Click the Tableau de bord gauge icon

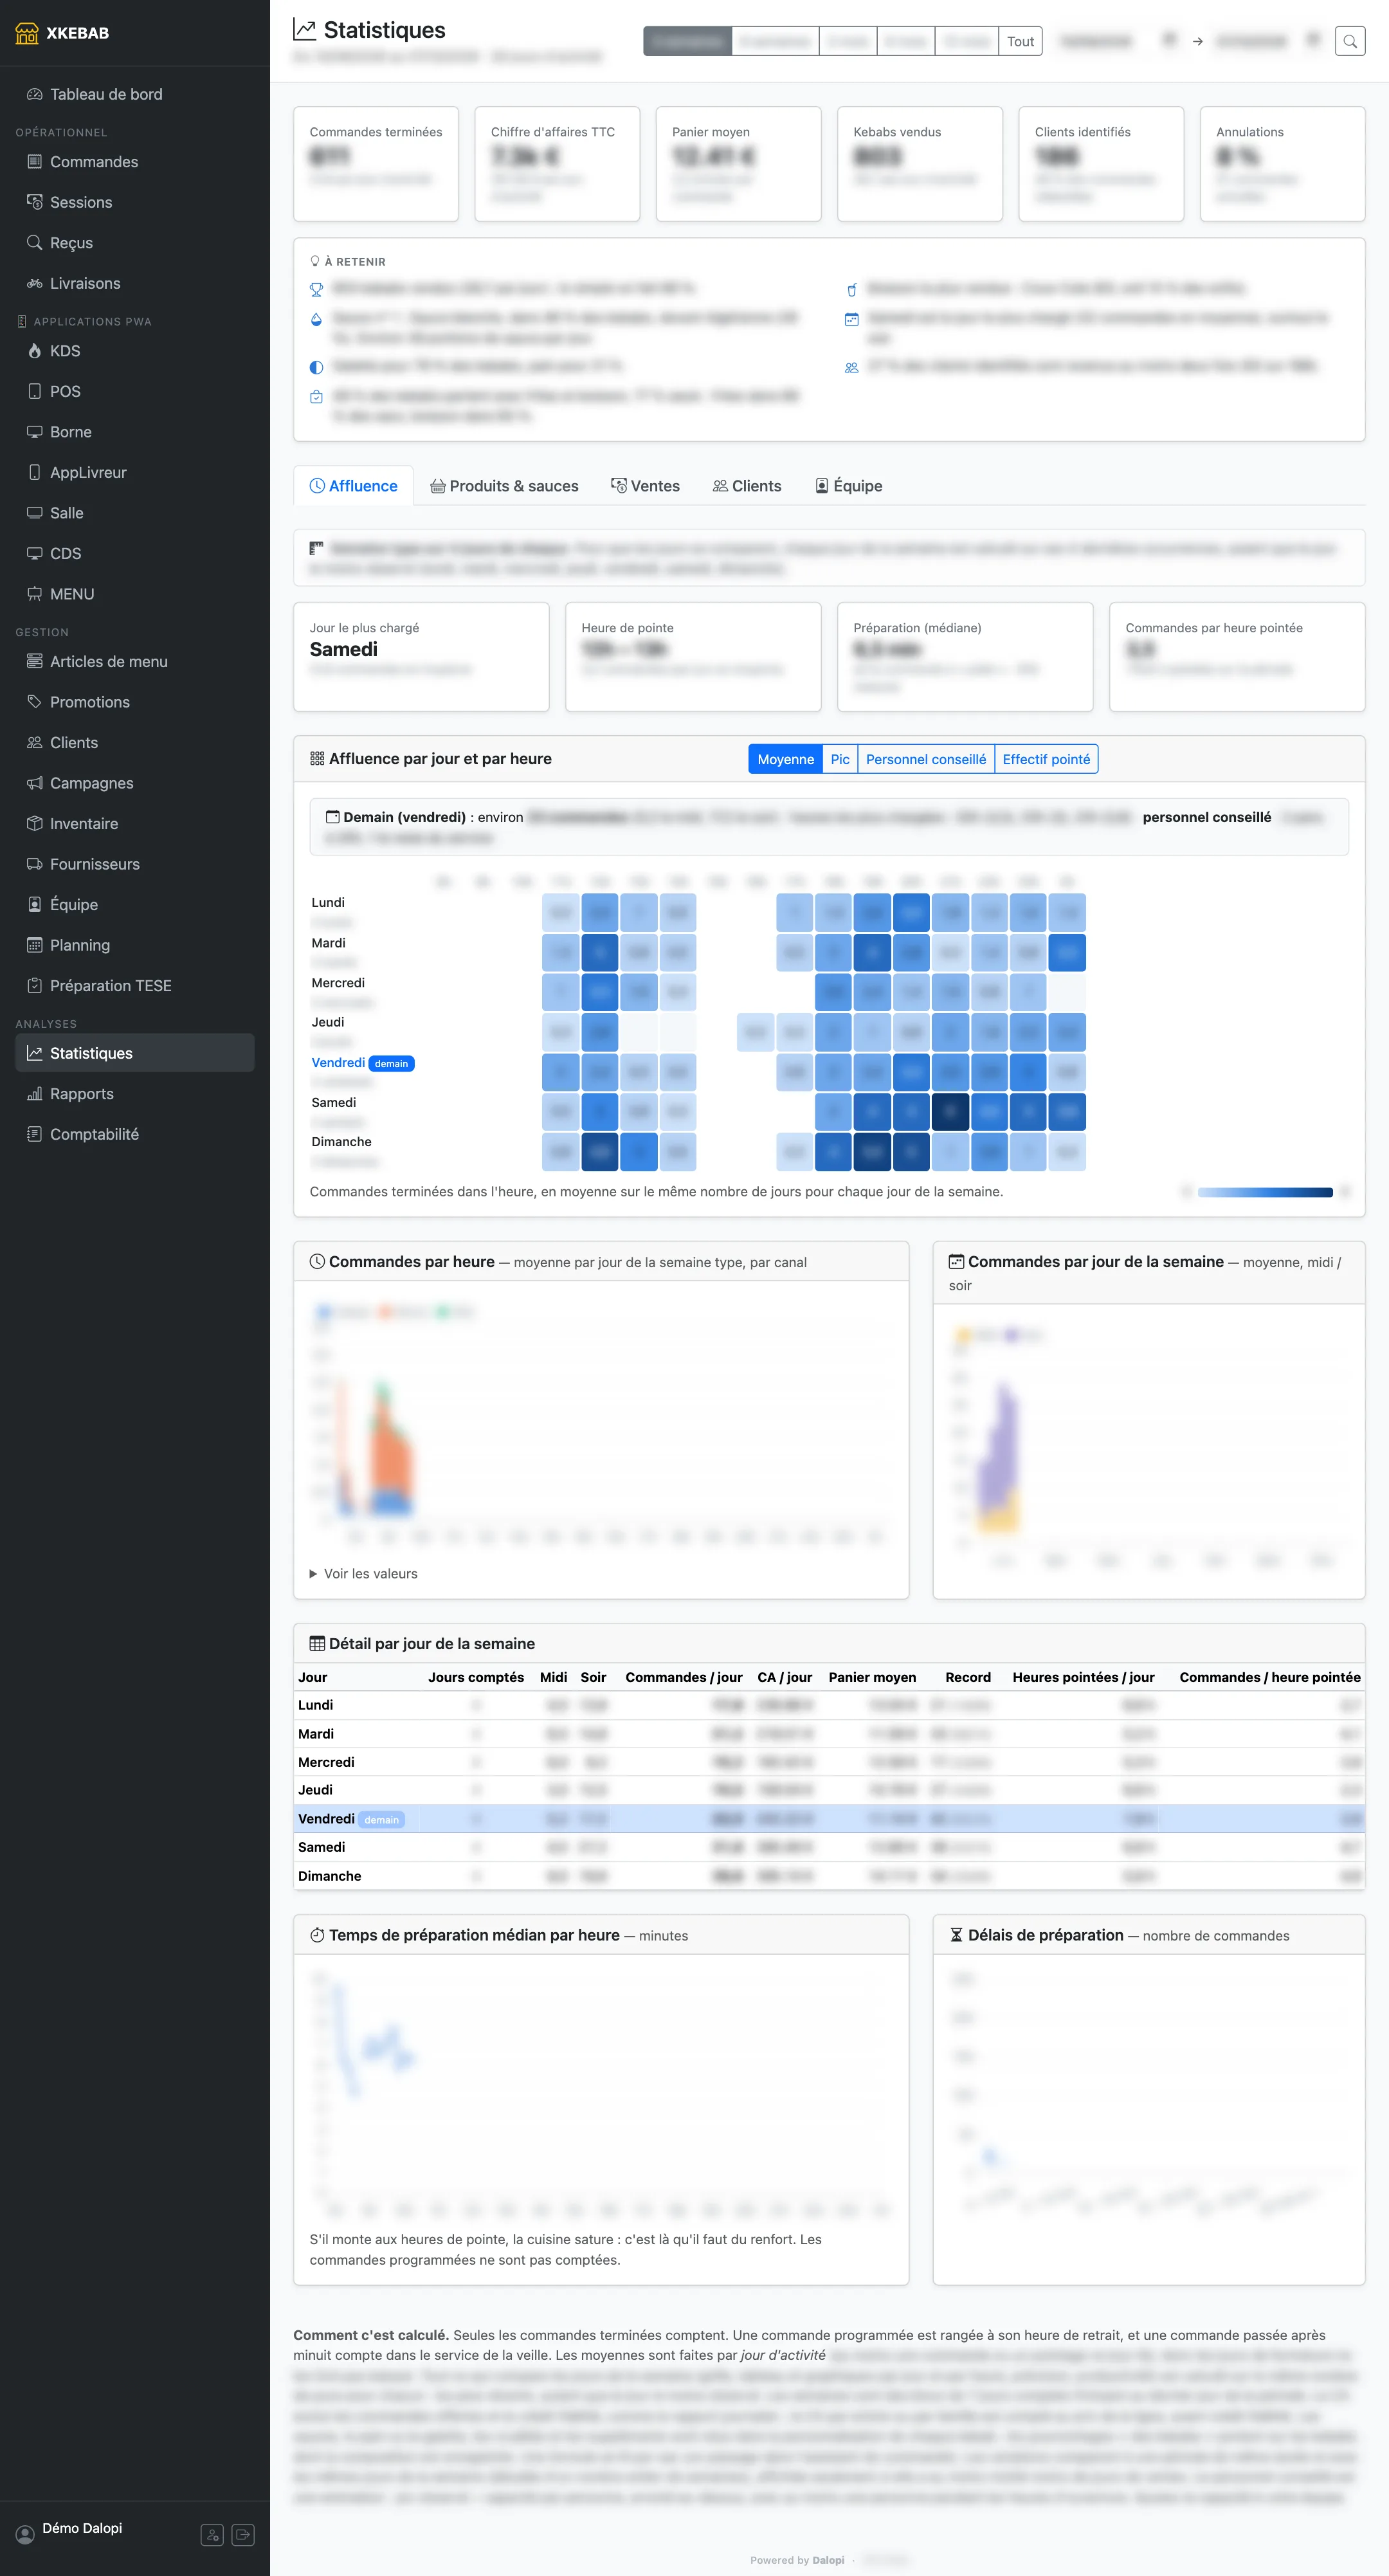[34, 94]
